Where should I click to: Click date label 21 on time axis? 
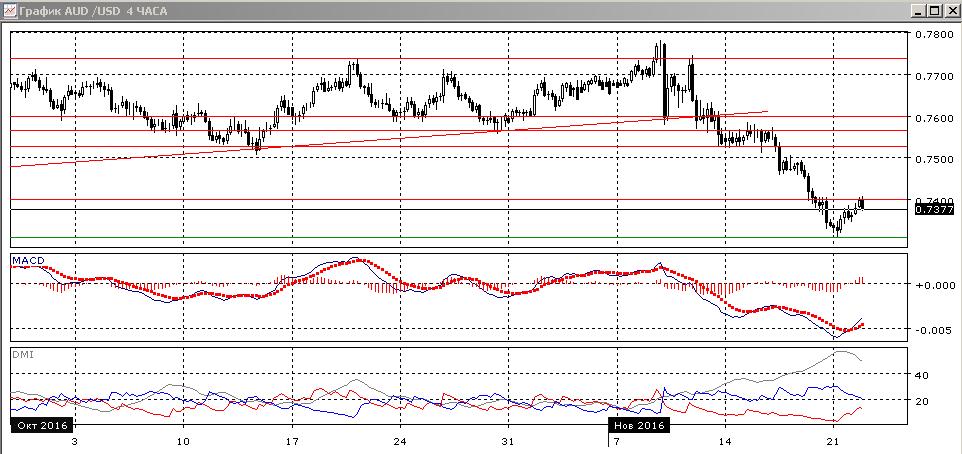pyautogui.click(x=833, y=442)
